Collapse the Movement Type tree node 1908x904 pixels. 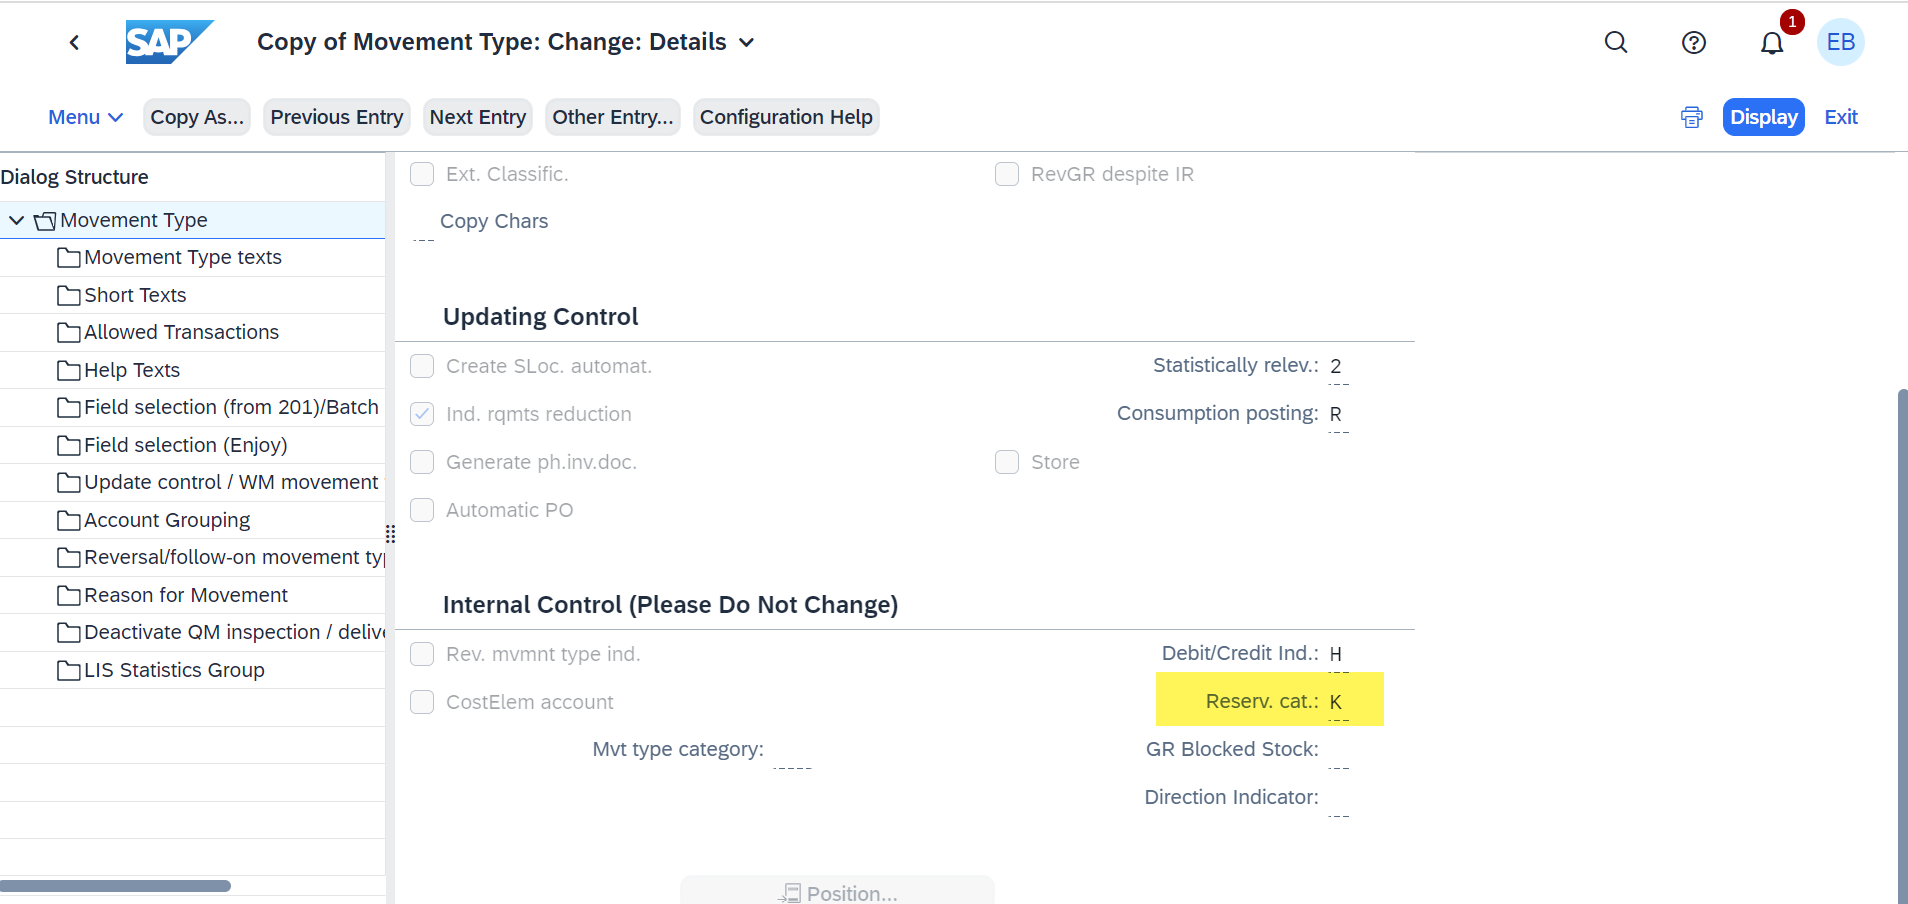tap(16, 220)
